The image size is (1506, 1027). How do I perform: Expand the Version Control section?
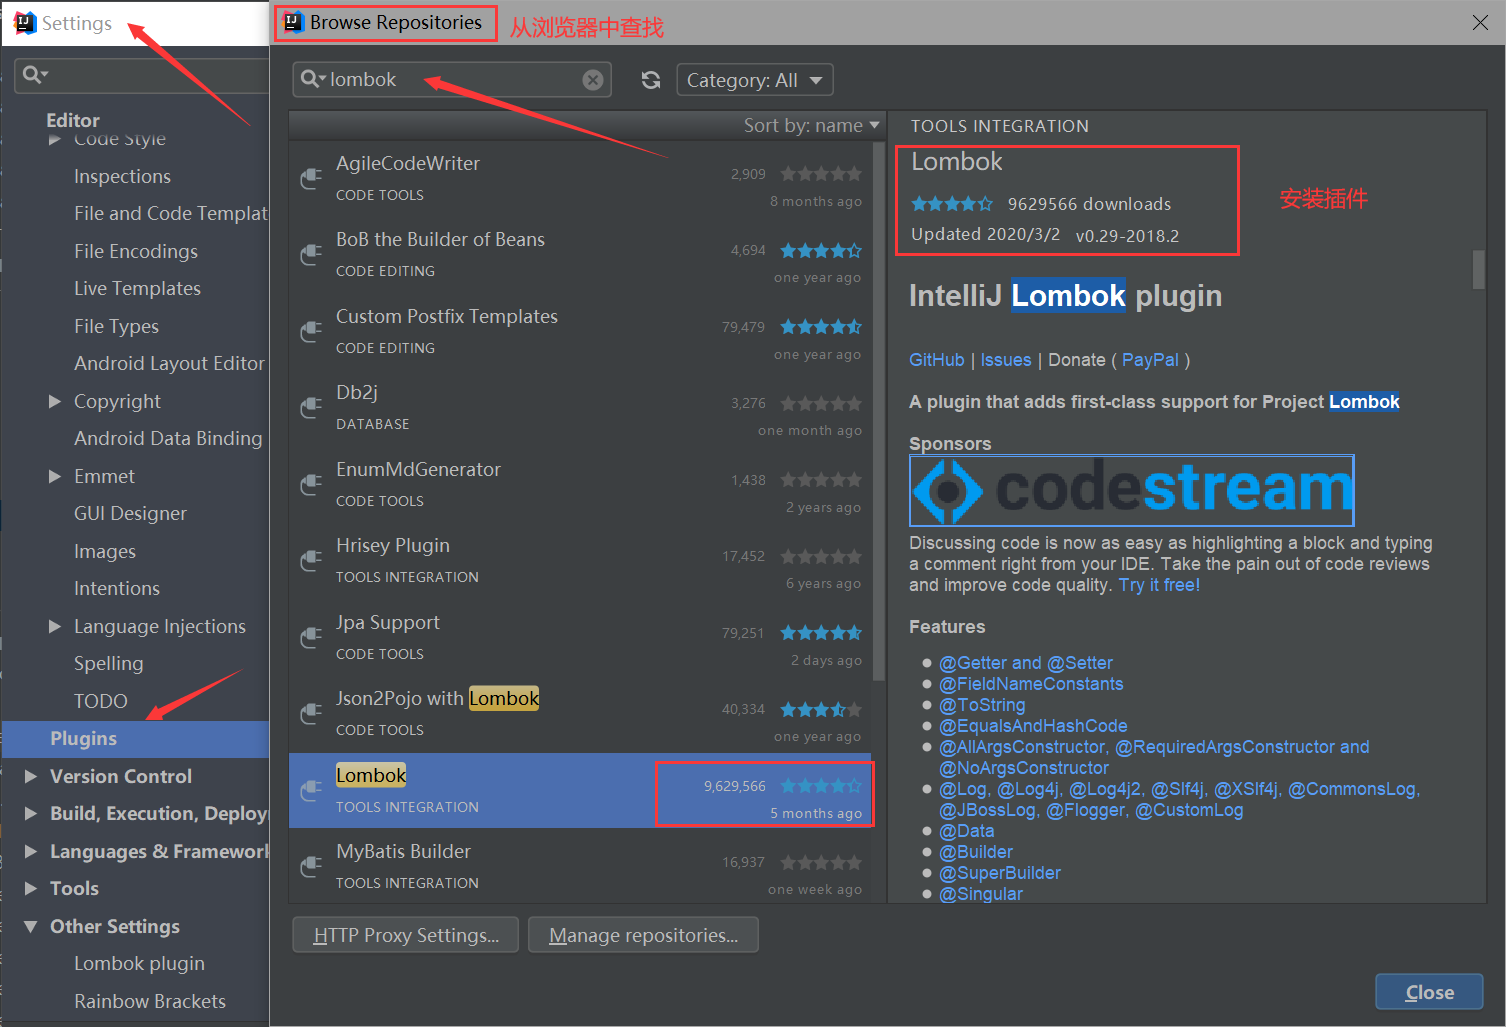point(31,776)
